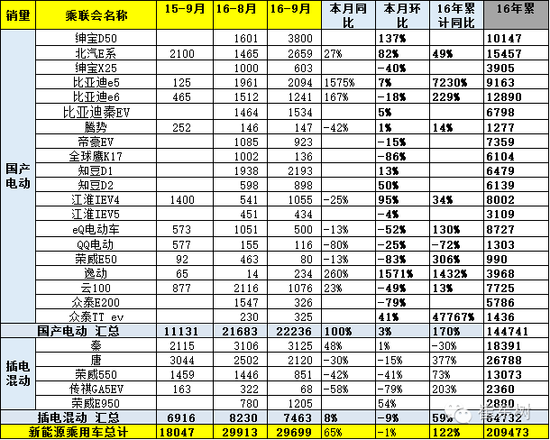Viewport: 550px width, 440px height.
Task: Click the 16-9月 column header
Action: pos(294,15)
